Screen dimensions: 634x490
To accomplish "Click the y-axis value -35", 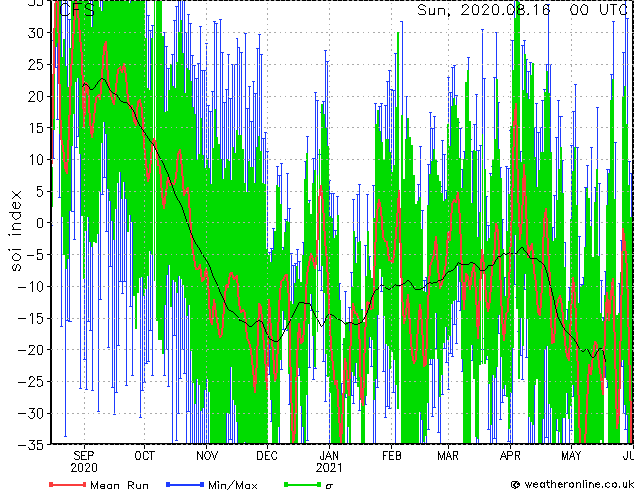I will (x=31, y=445).
